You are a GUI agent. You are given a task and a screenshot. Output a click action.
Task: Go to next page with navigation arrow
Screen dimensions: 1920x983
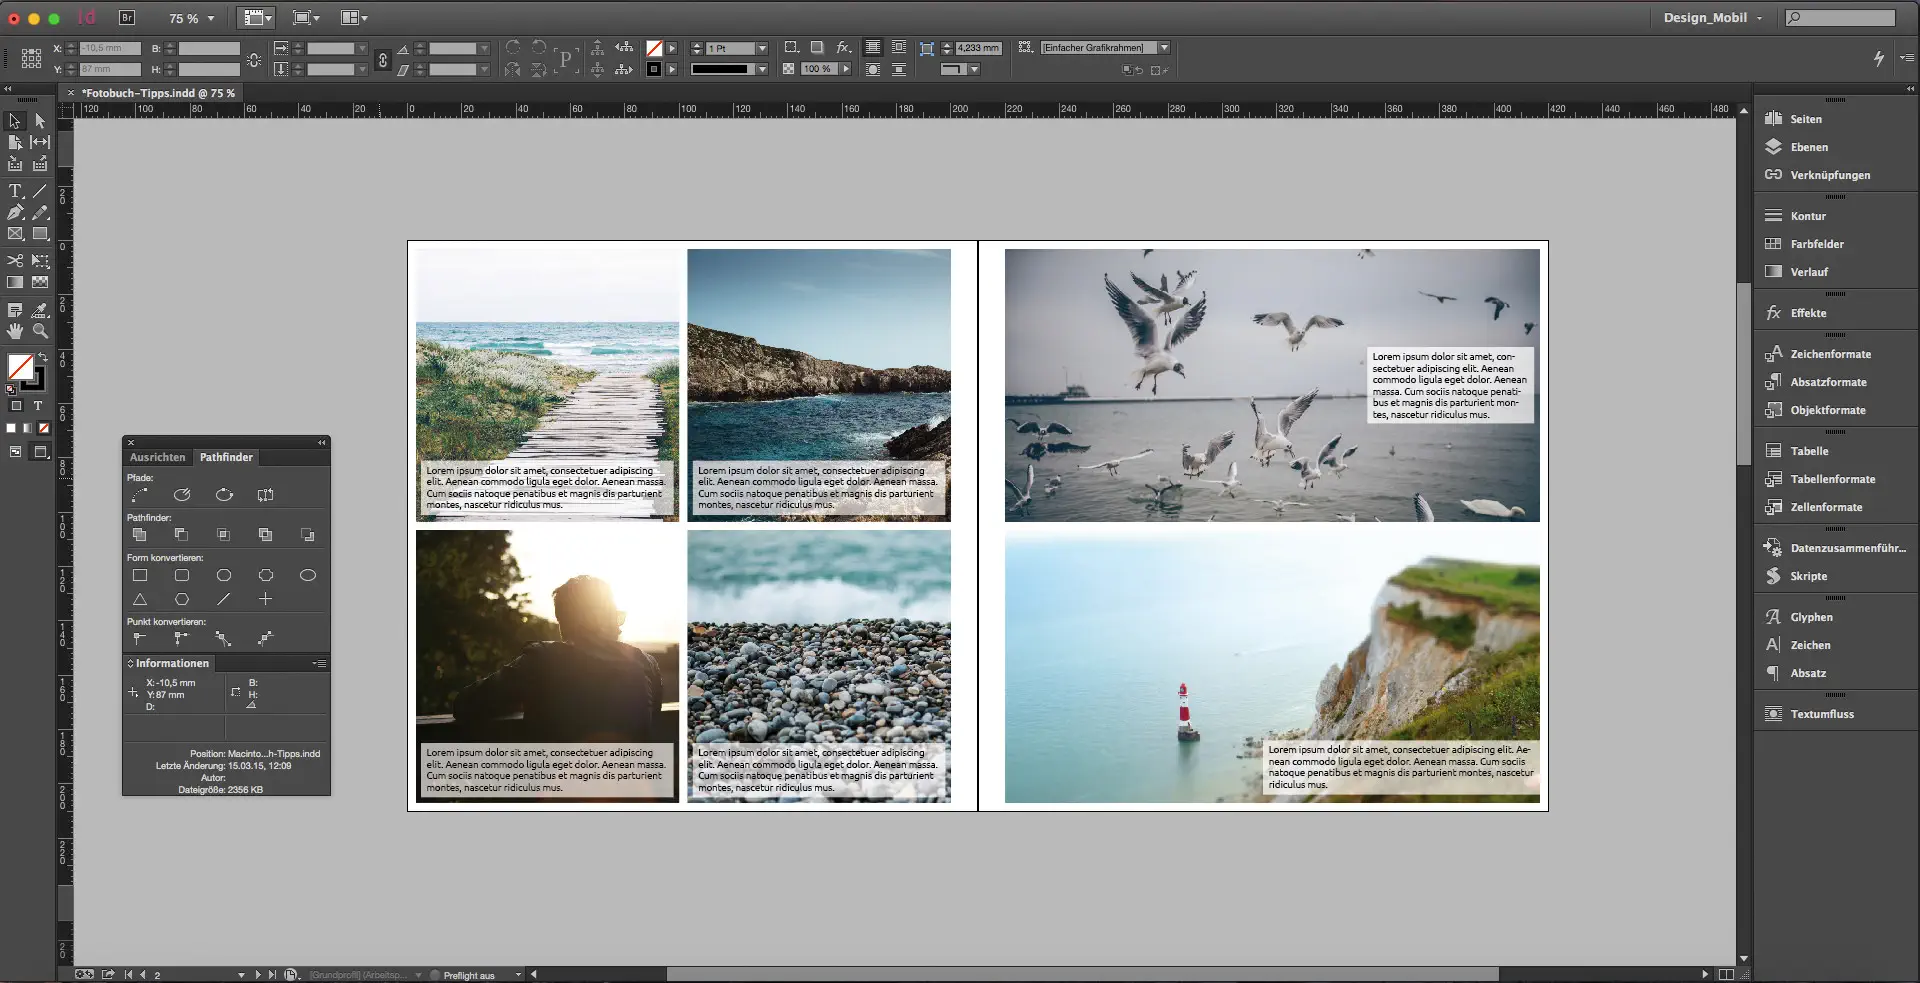[259, 975]
